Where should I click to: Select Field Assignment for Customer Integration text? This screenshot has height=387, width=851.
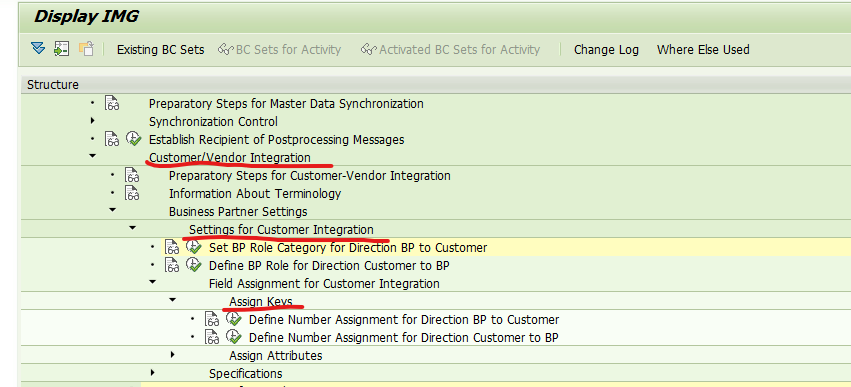click(324, 284)
